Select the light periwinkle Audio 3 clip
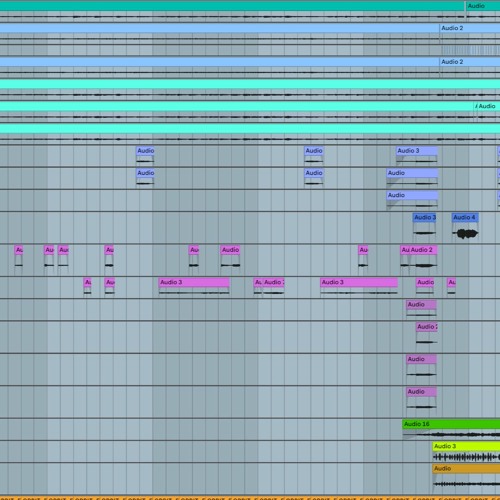 (417, 151)
